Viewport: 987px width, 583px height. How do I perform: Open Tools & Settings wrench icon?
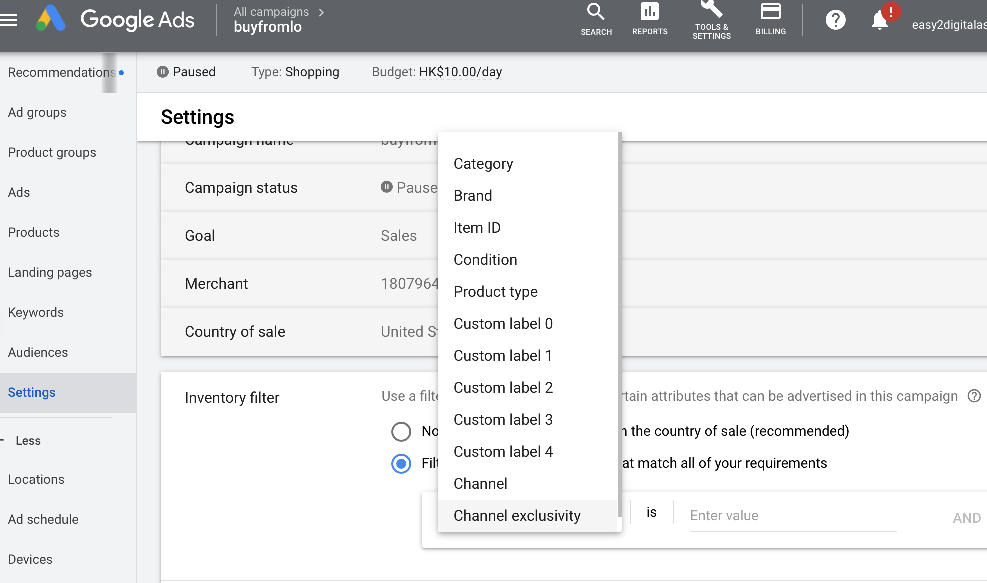pyautogui.click(x=711, y=19)
